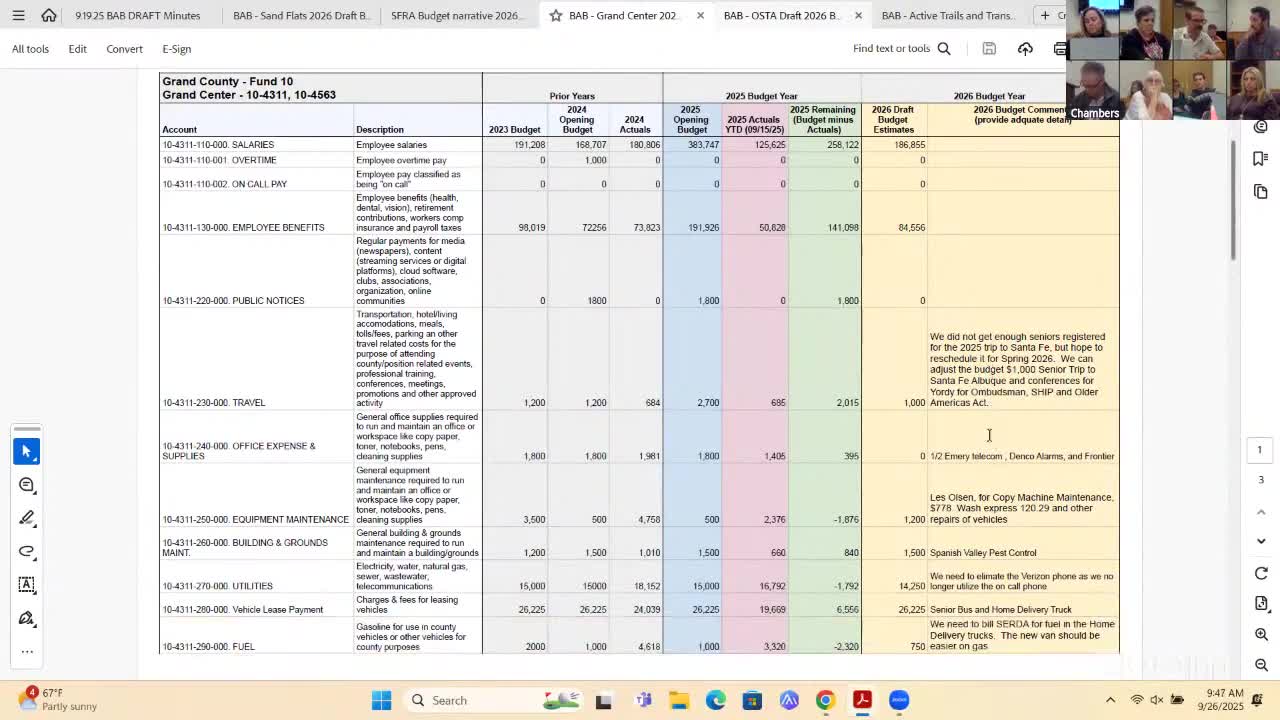This screenshot has width=1280, height=720.
Task: Open Google Chrome from the taskbar
Action: click(825, 700)
